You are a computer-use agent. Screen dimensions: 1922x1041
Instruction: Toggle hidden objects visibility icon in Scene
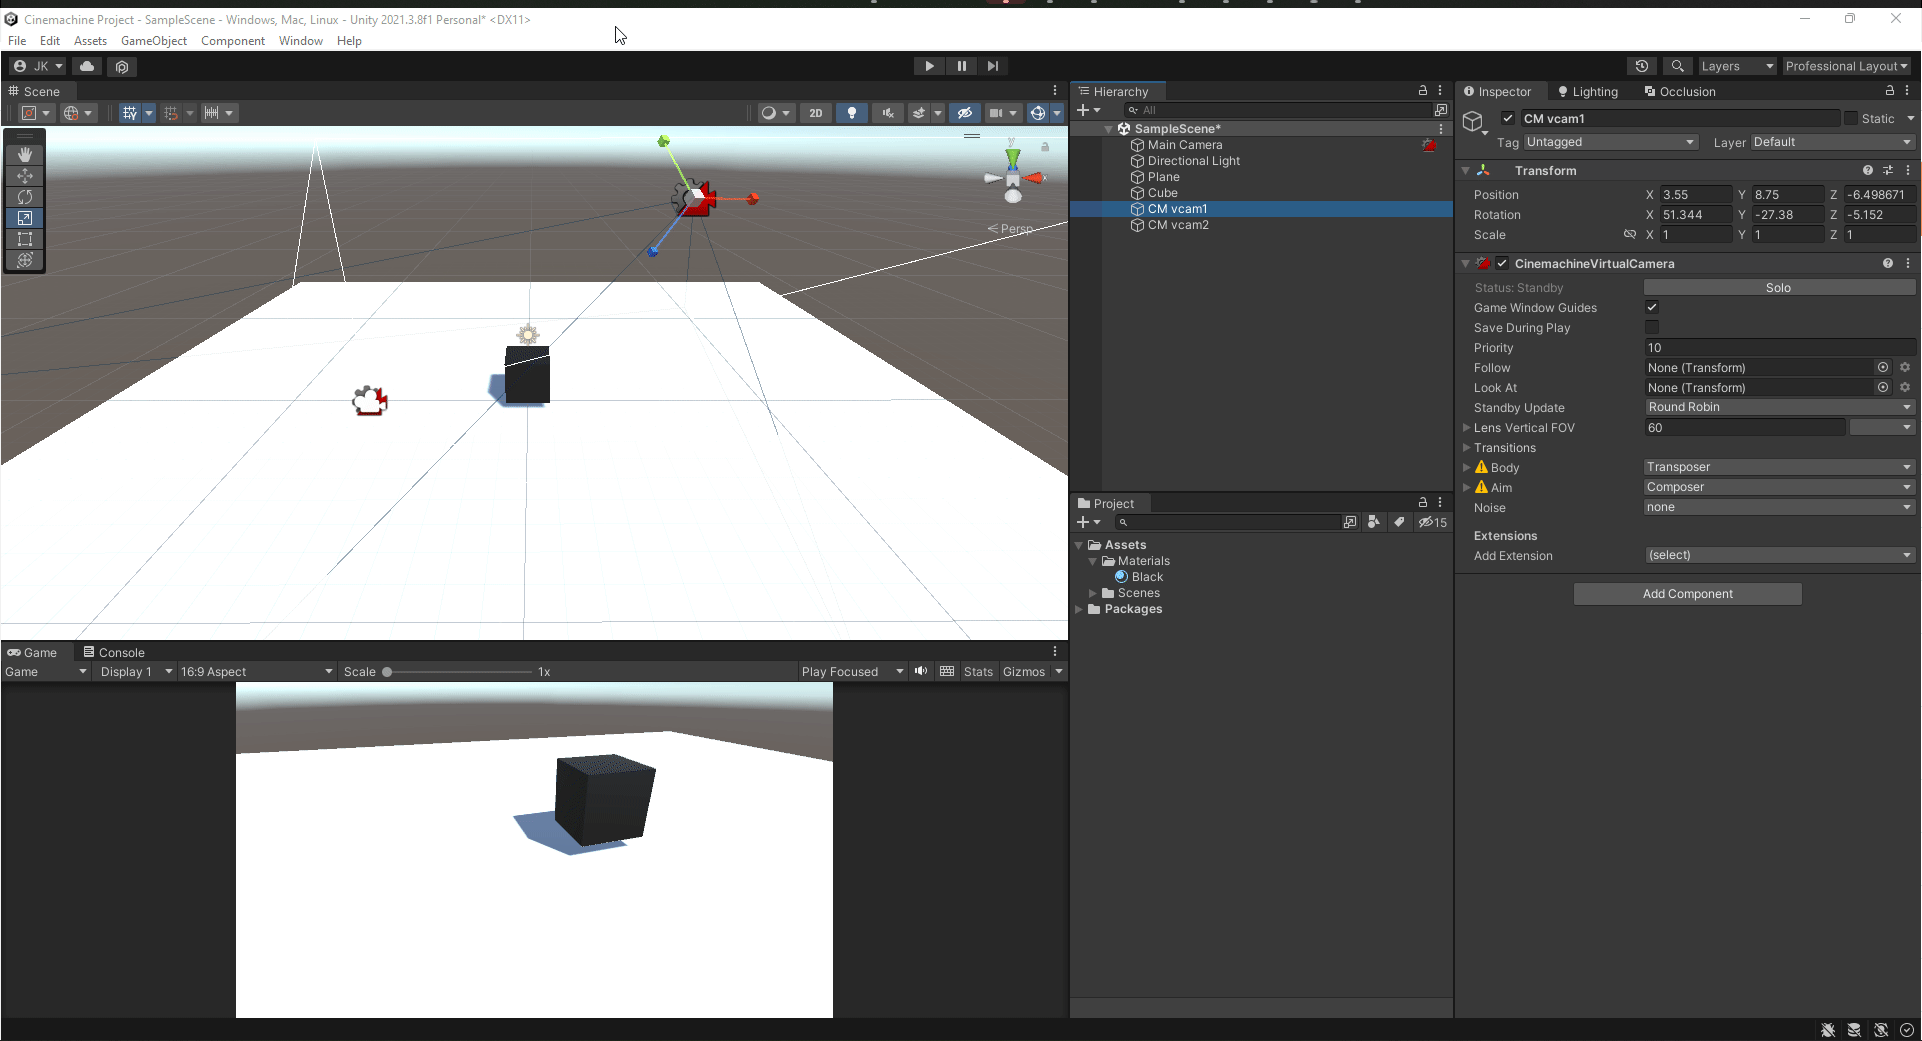pos(964,113)
